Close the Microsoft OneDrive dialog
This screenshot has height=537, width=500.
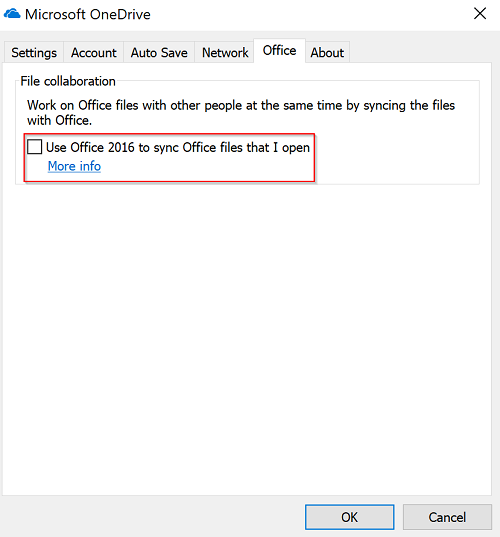click(x=480, y=14)
